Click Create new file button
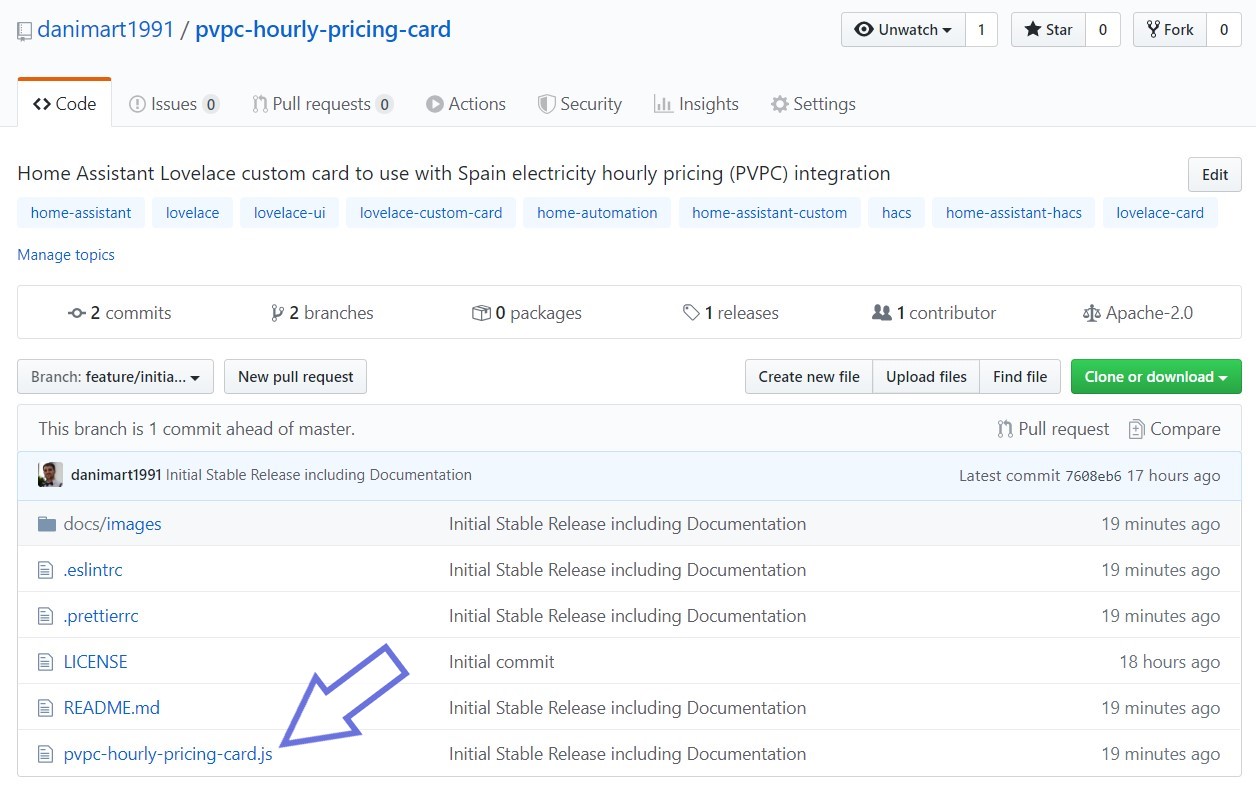Image resolution: width=1256 pixels, height=787 pixels. pyautogui.click(x=809, y=377)
